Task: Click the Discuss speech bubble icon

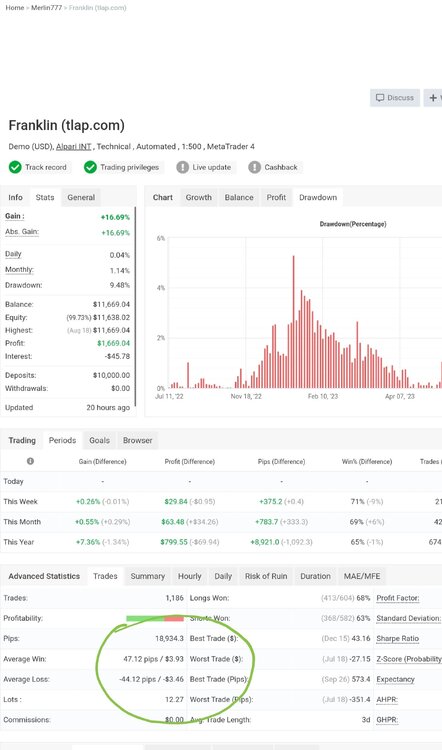Action: [380, 98]
